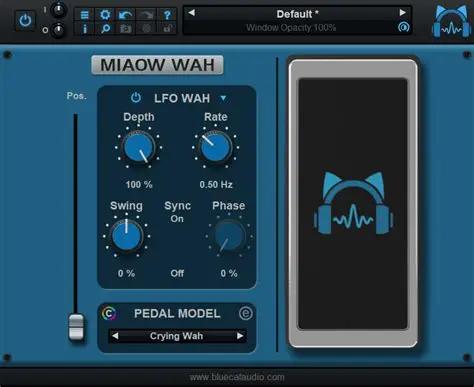
Task: Click the LFO WAH mode label
Action: point(182,98)
